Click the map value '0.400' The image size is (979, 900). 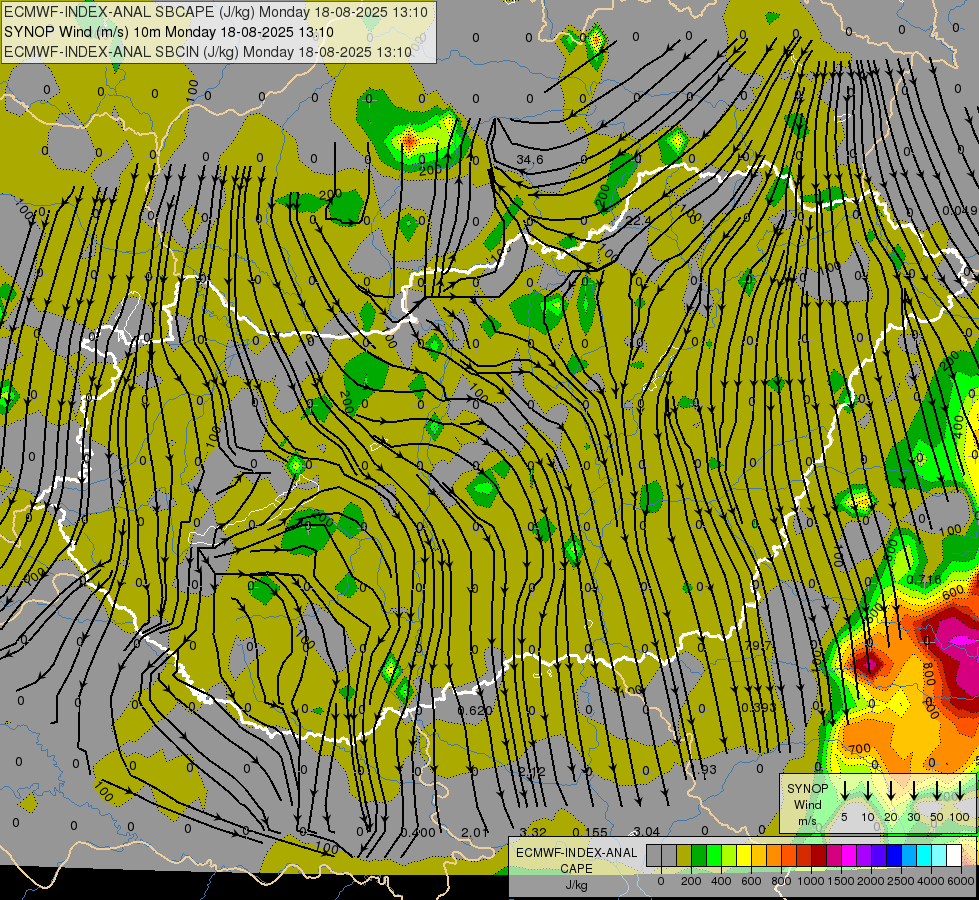(418, 832)
